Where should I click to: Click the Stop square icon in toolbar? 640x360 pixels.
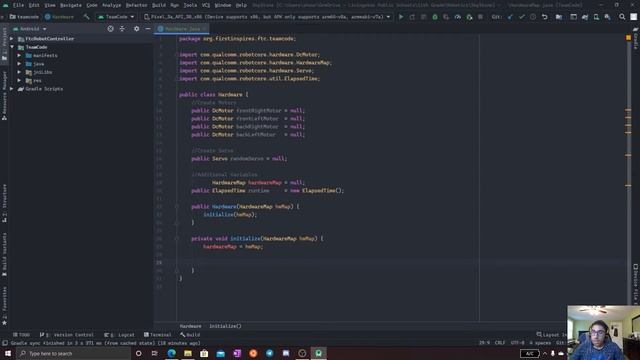click(480, 17)
